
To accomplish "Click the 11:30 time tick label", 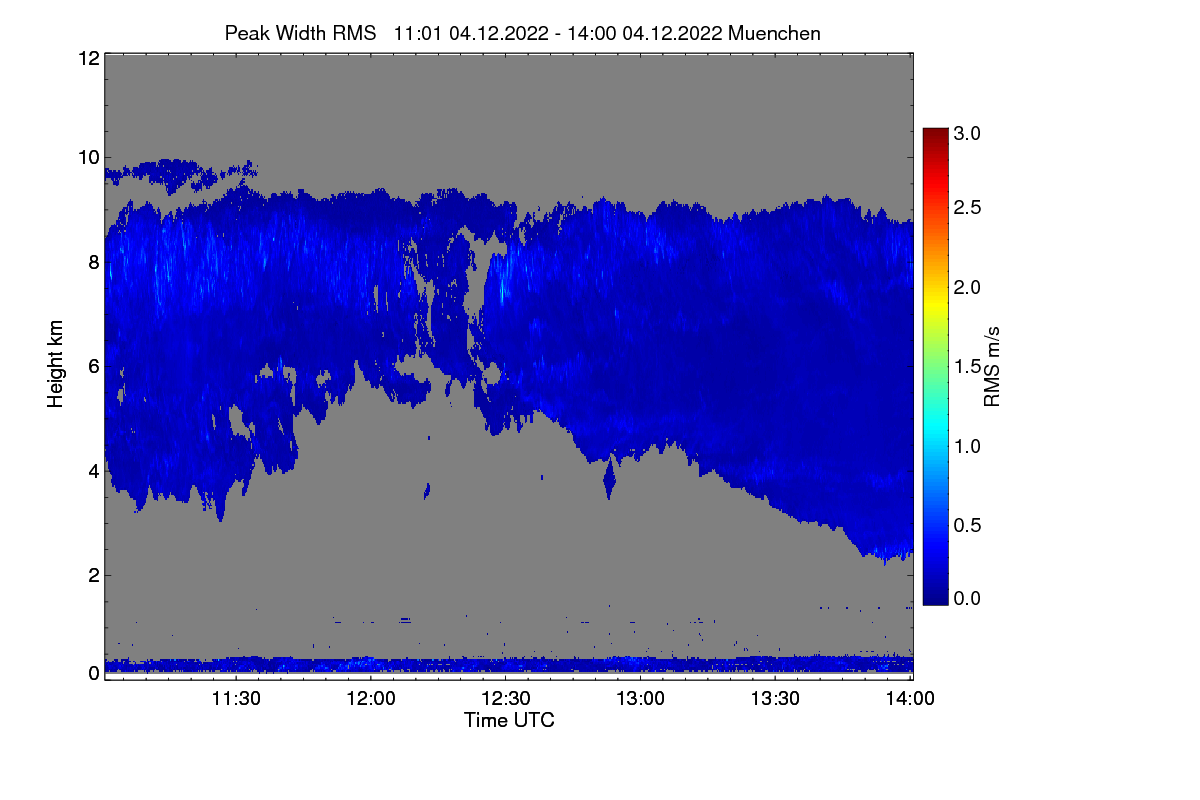I will [x=236, y=699].
